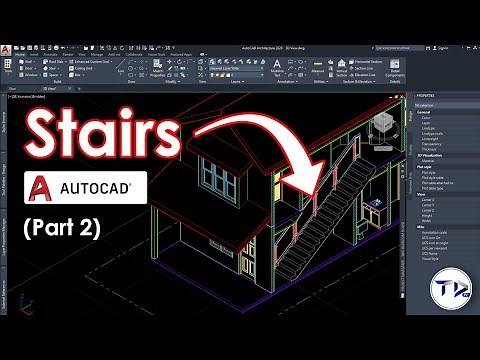Open the View ribbon tab
Screen dimensions: 480x360
pos(82,54)
